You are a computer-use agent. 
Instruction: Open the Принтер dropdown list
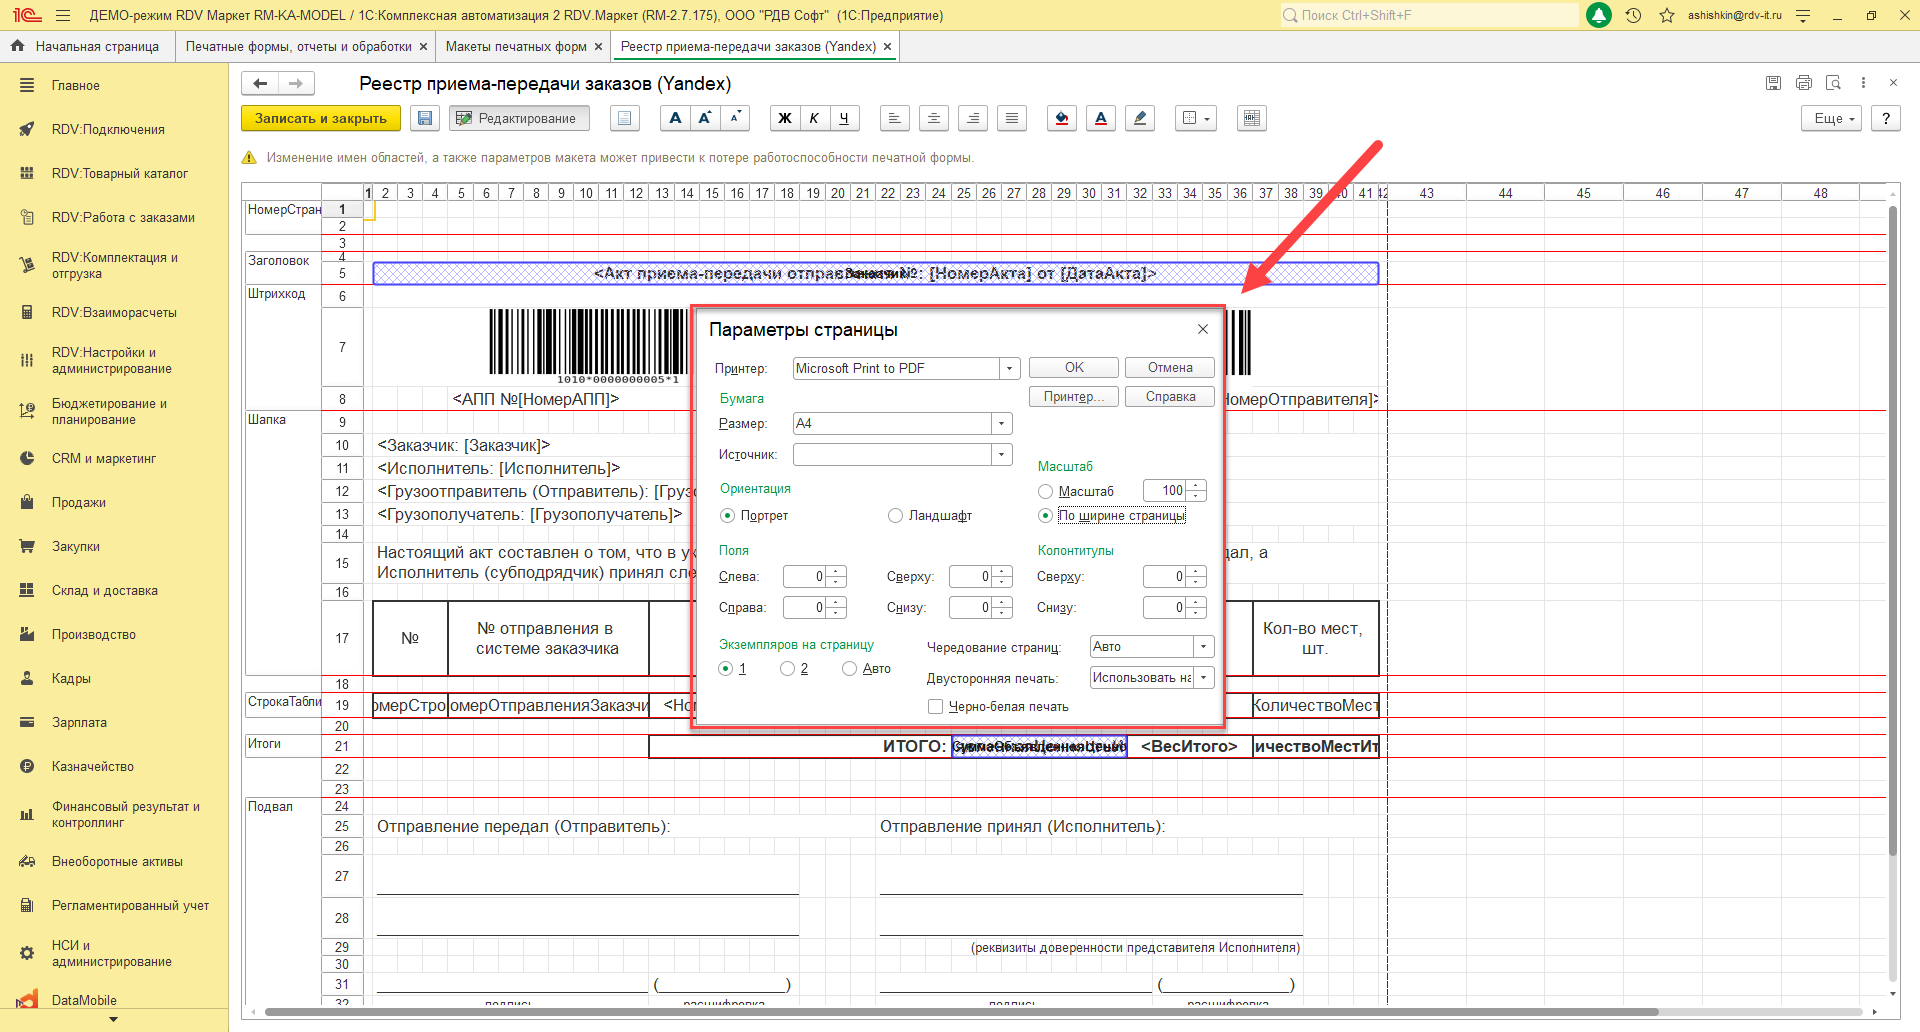coord(1009,369)
